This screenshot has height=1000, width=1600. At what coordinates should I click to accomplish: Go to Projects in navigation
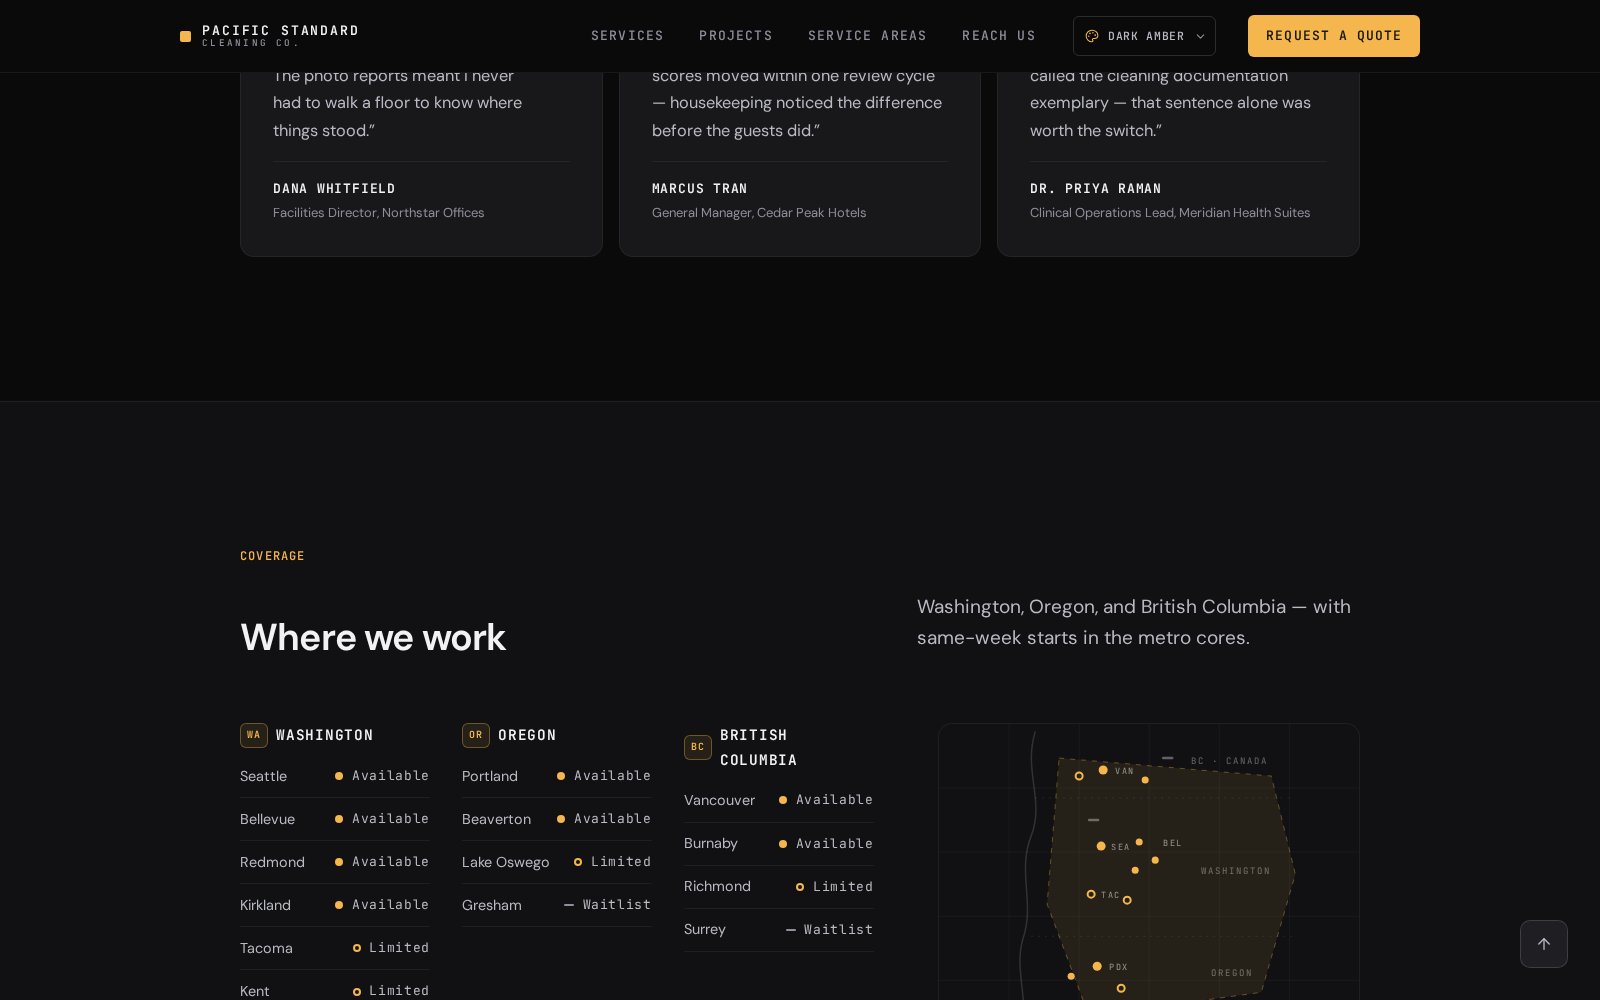[736, 36]
